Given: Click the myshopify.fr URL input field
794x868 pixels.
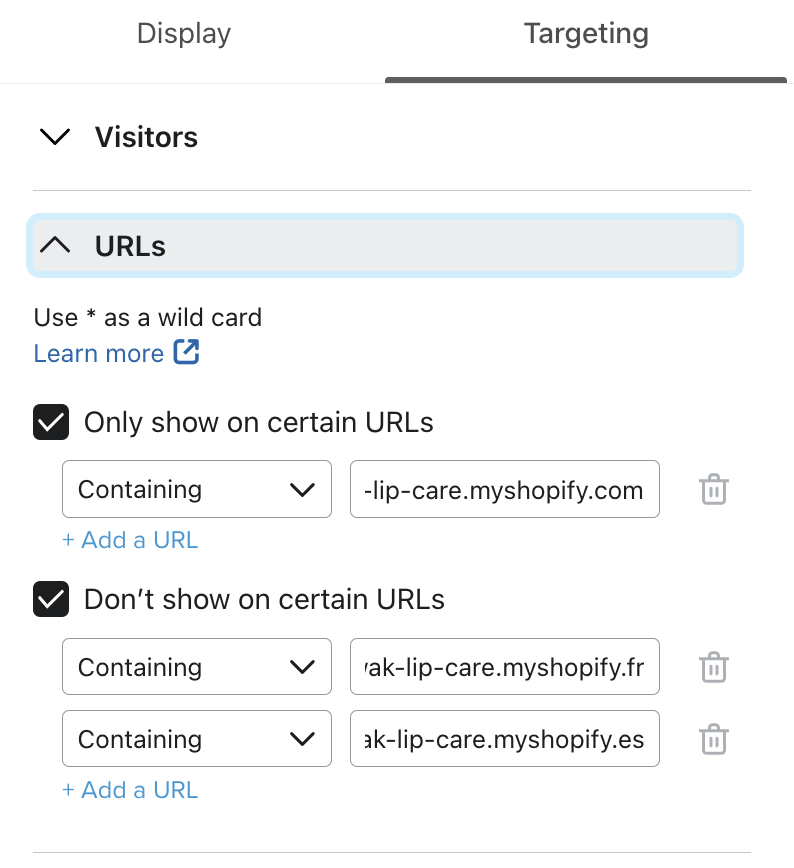Looking at the screenshot, I should pos(504,666).
